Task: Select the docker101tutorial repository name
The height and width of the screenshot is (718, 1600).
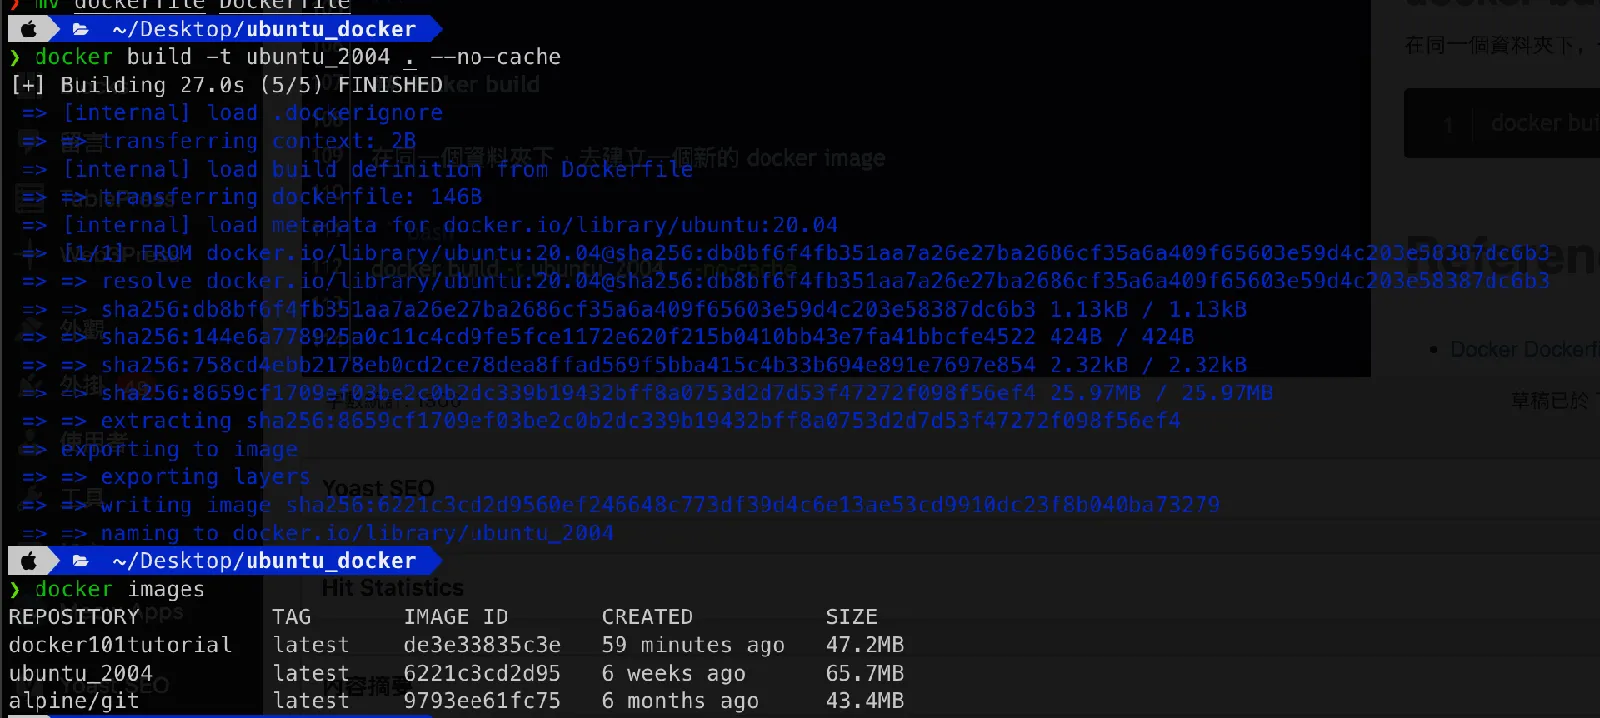Action: 120,645
